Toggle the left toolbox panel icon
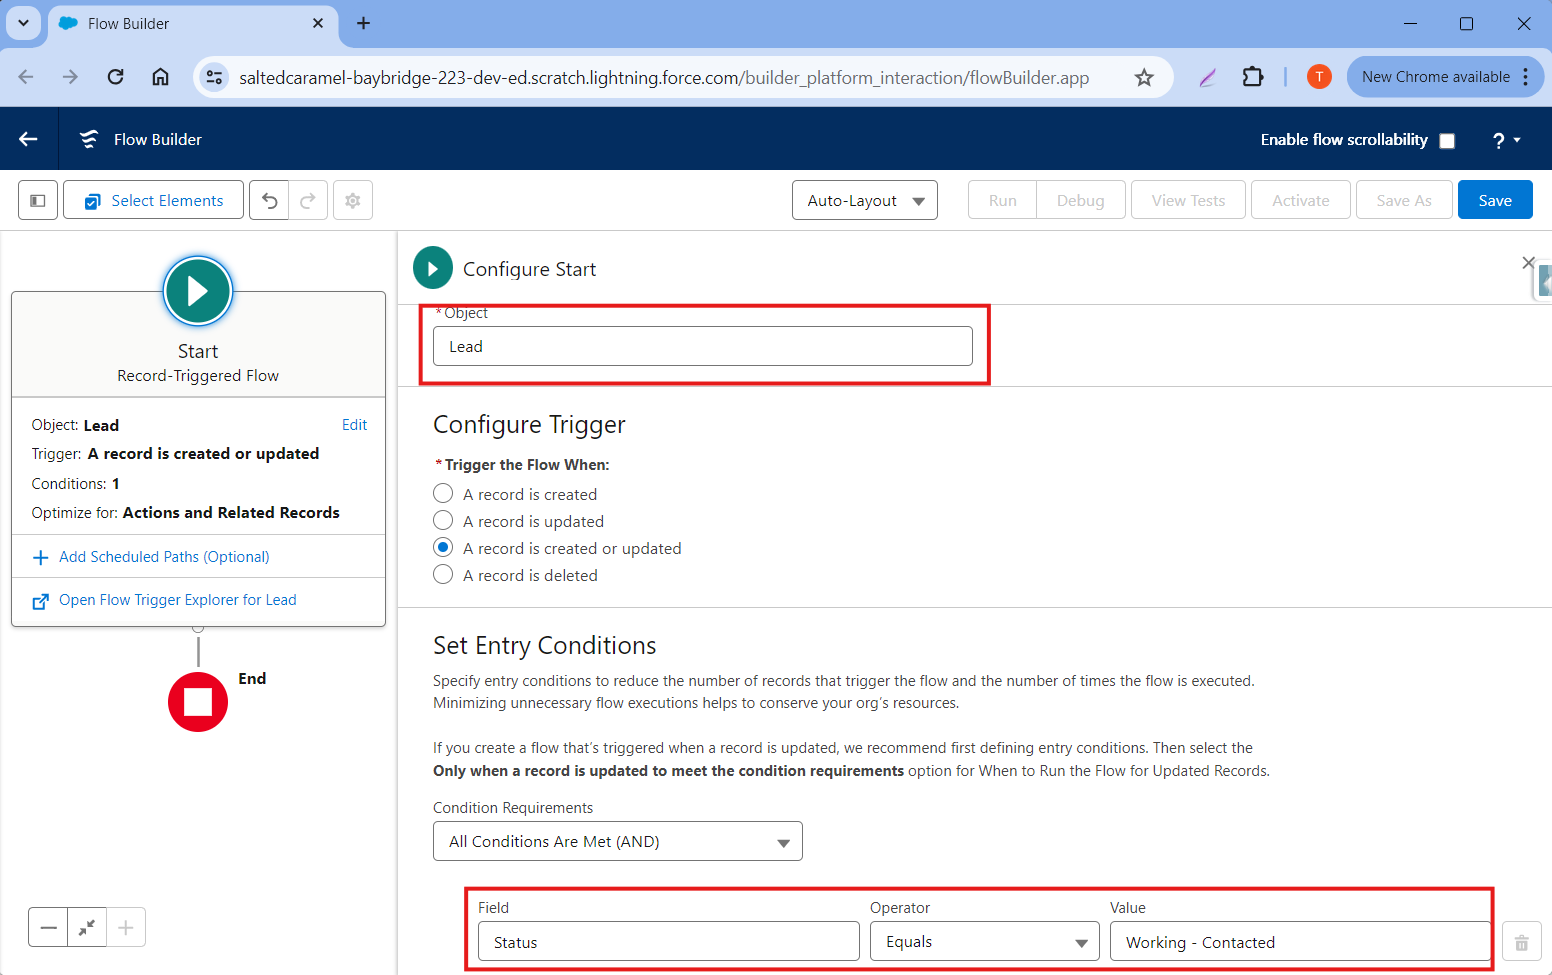The image size is (1552, 975). tap(38, 200)
